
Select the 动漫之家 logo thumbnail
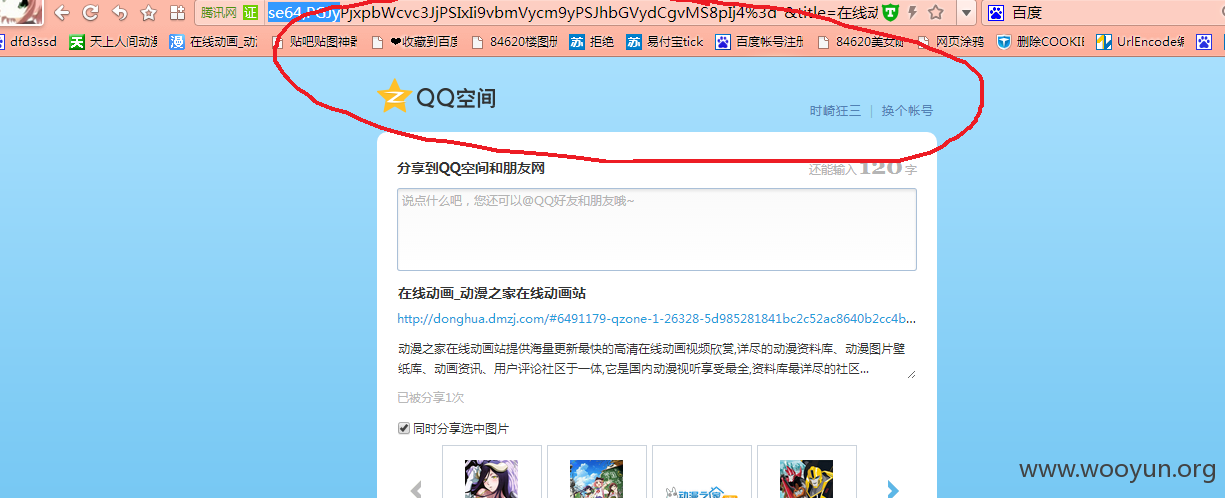click(x=702, y=472)
